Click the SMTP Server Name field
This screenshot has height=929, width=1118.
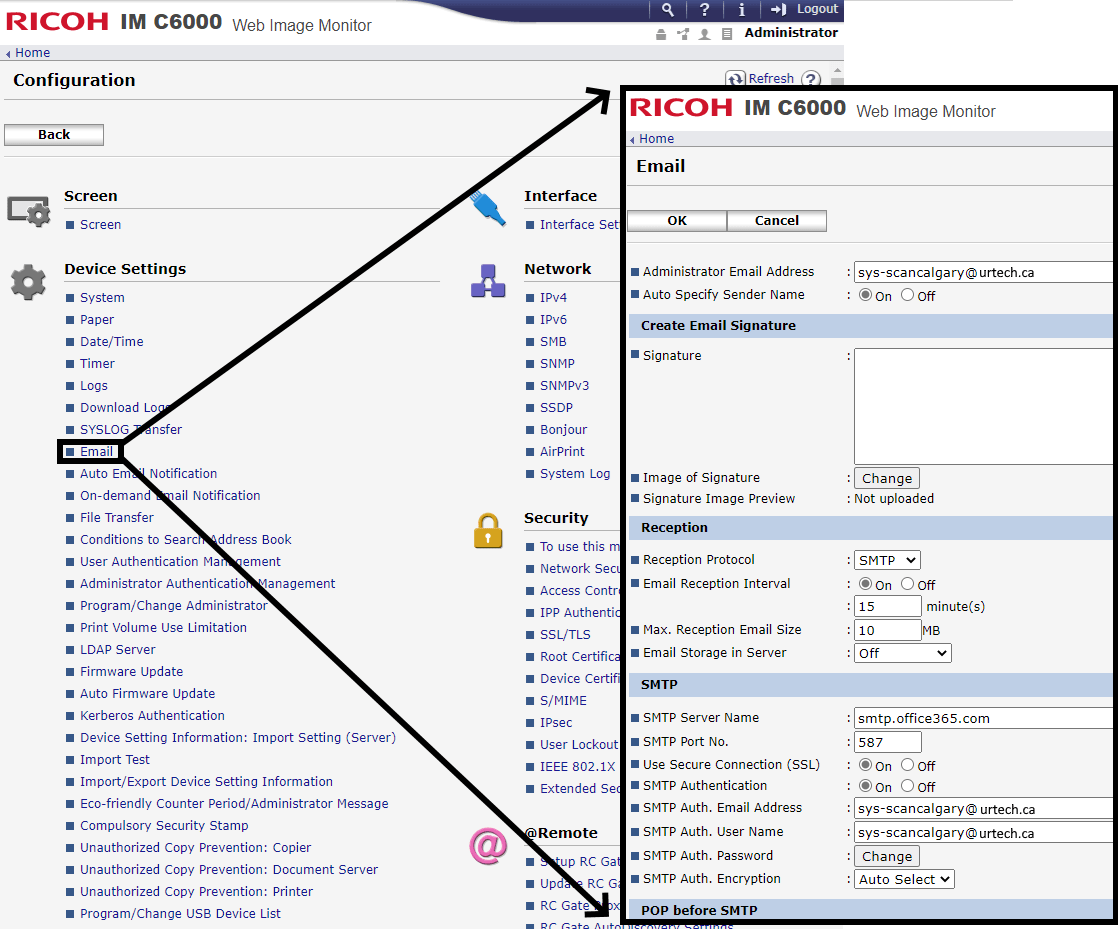tap(980, 718)
